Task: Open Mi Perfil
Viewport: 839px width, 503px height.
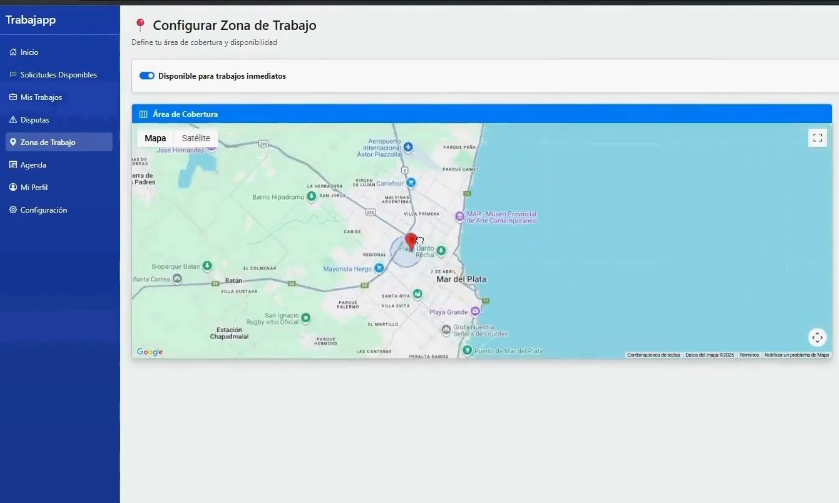Action: (x=59, y=187)
